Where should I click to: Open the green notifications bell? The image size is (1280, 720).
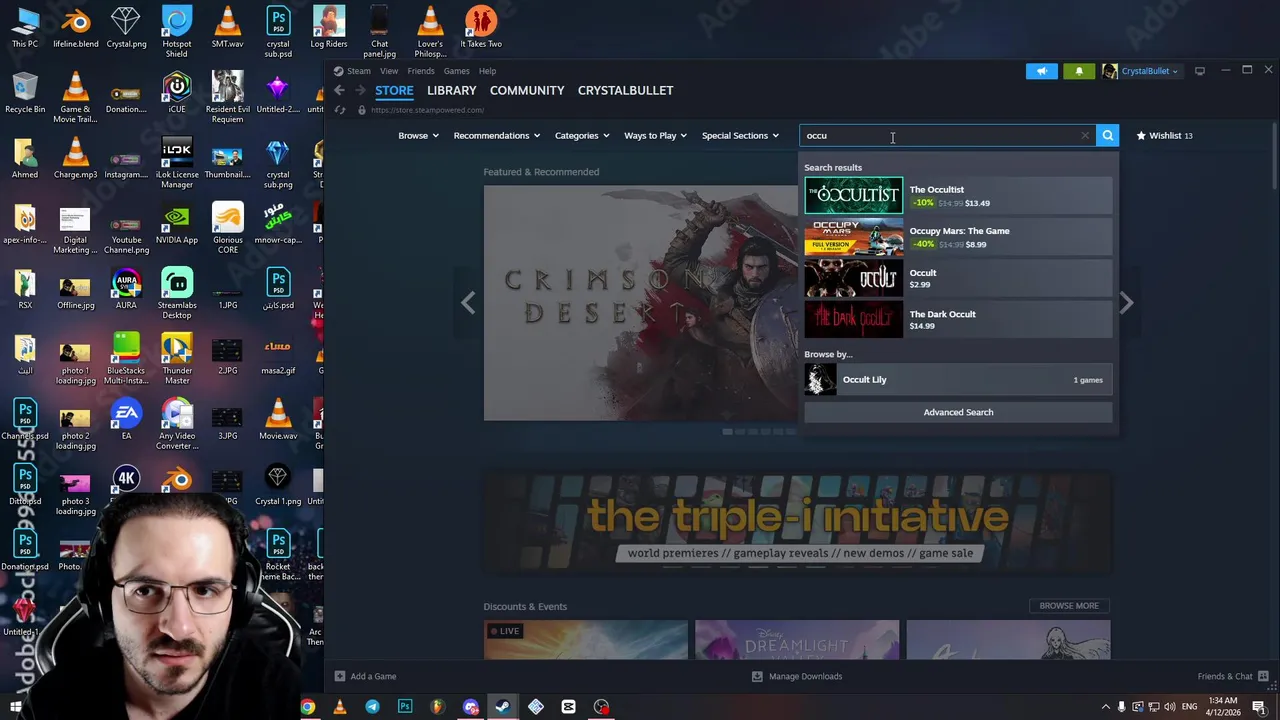1079,71
